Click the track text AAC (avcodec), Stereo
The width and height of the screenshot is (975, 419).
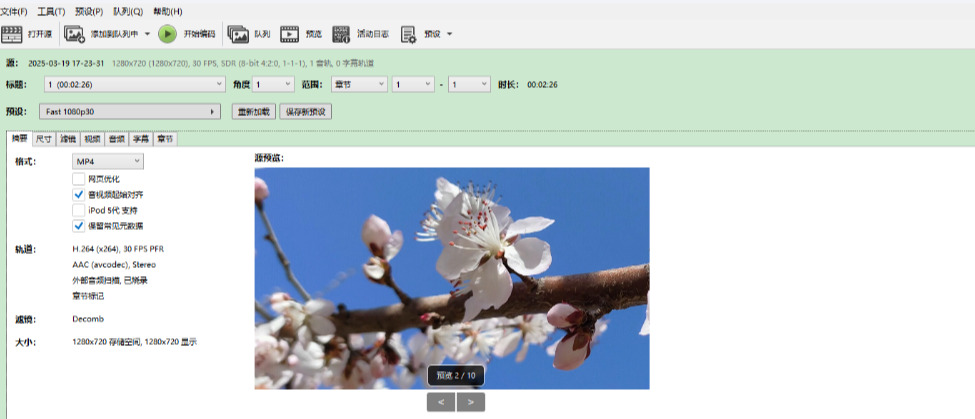coord(114,265)
